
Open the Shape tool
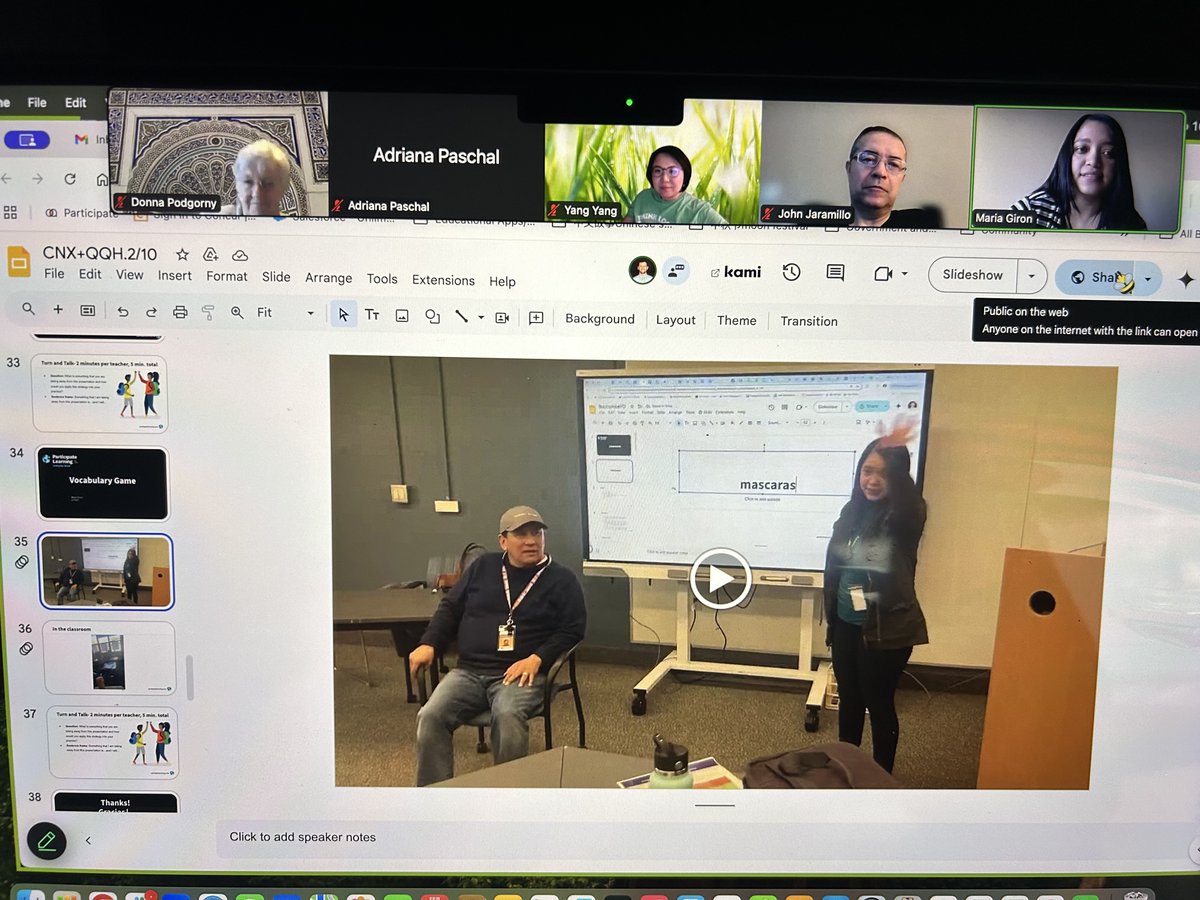[x=432, y=316]
